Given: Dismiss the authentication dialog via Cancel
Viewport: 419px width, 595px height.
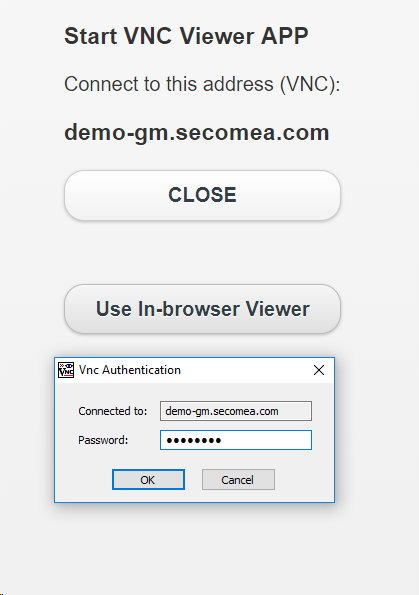Looking at the screenshot, I should [238, 480].
